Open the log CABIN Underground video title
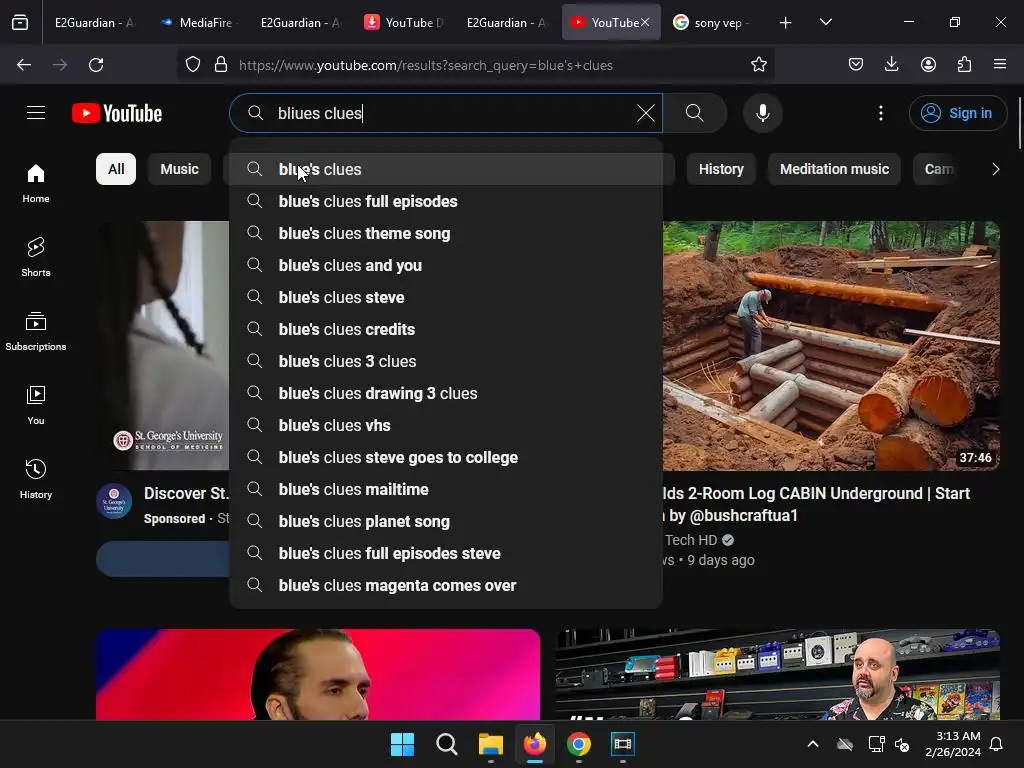1024x768 pixels. click(816, 504)
